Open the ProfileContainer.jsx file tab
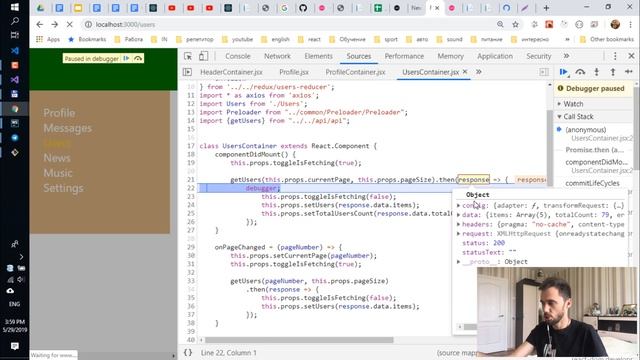Image resolution: width=640 pixels, height=360 pixels. point(355,72)
